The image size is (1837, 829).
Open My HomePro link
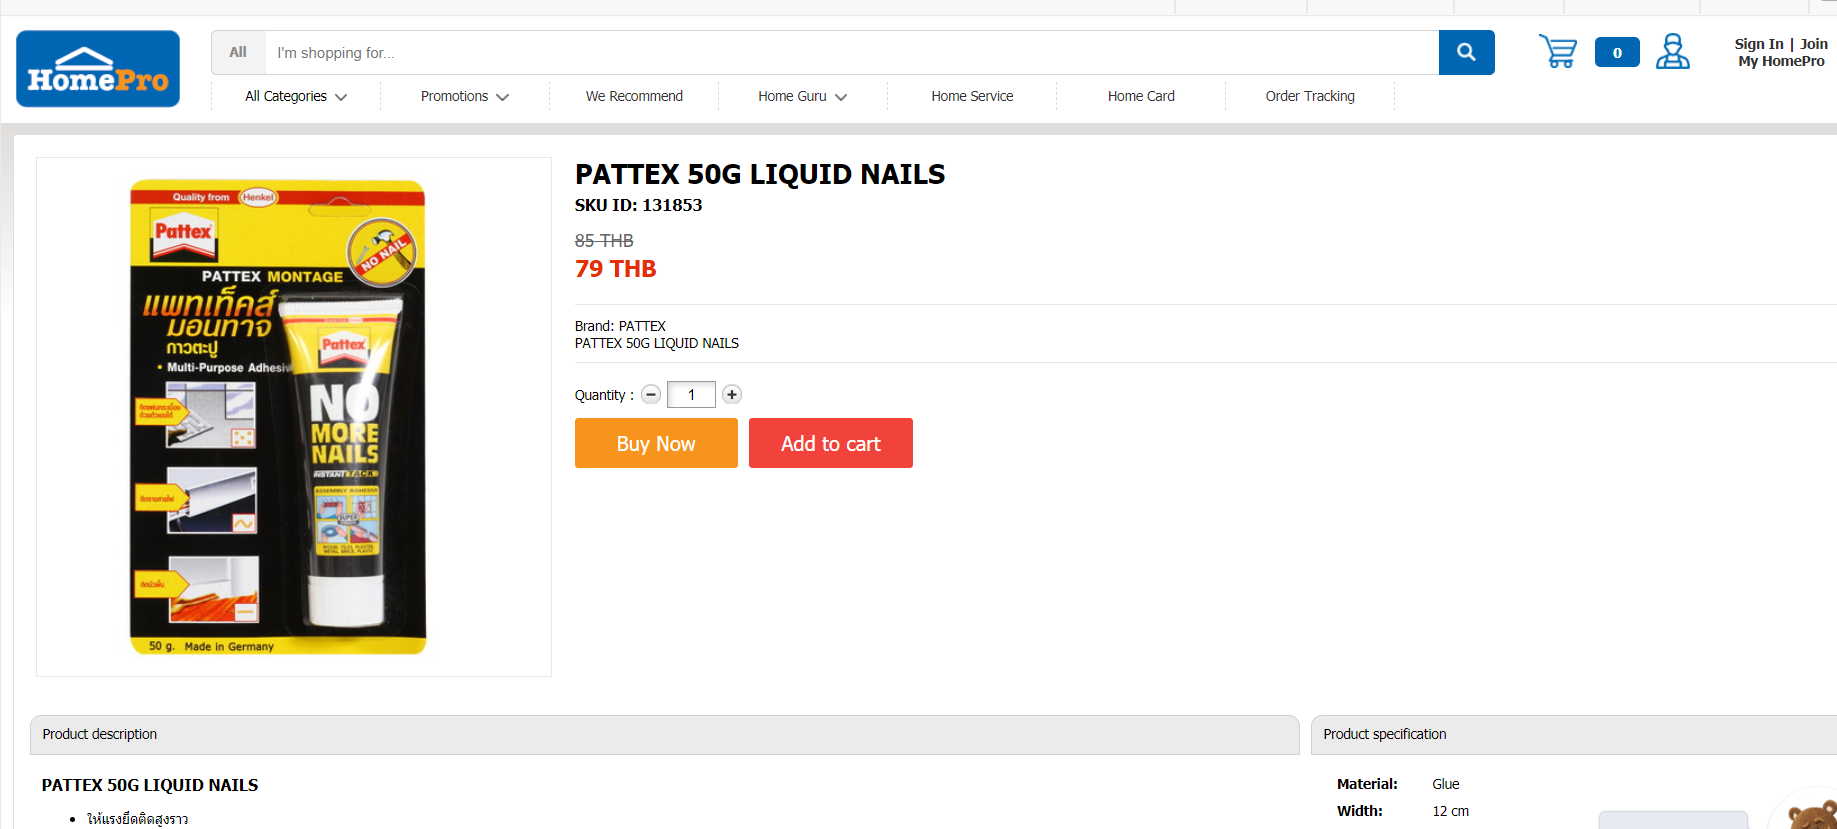pyautogui.click(x=1781, y=61)
